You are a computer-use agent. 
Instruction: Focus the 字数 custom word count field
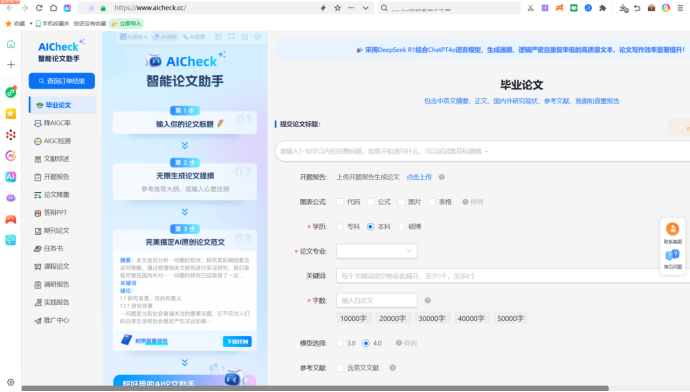[x=377, y=300]
